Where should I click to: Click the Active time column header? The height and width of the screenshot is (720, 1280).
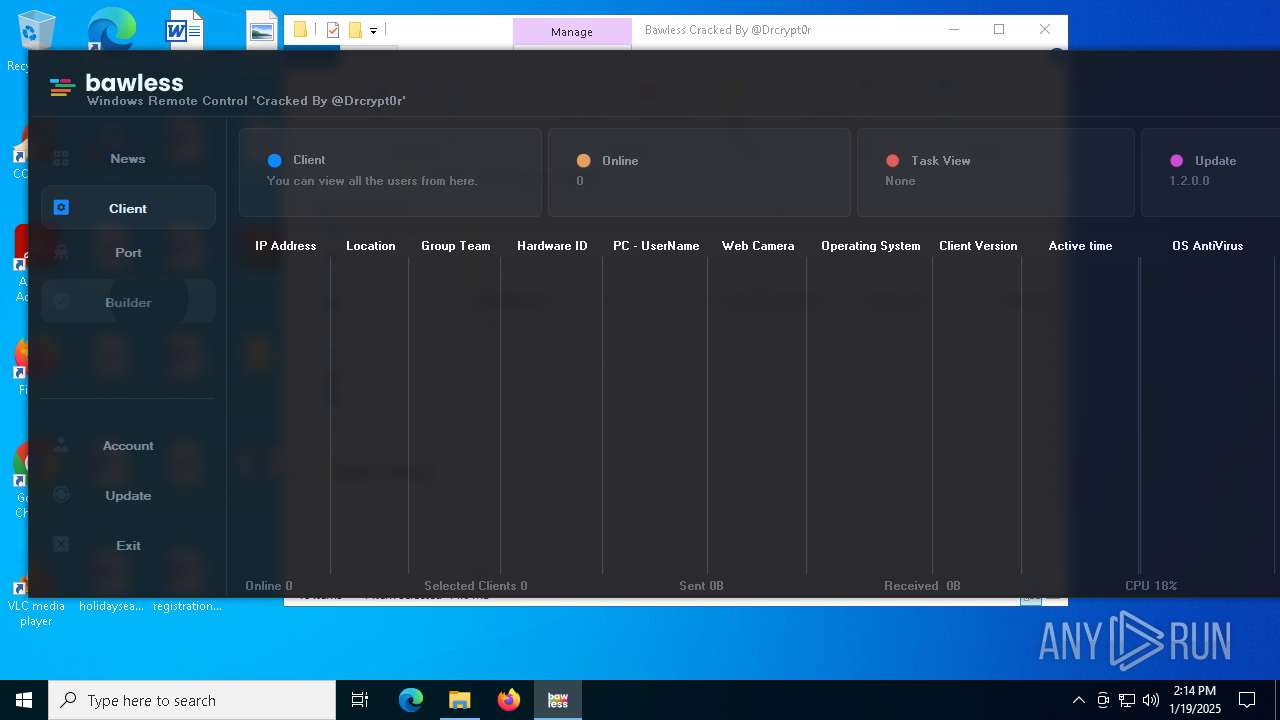pyautogui.click(x=1080, y=246)
